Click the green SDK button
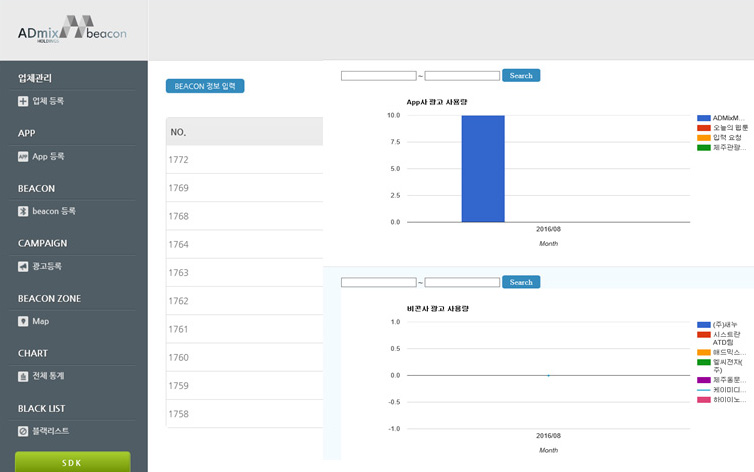Viewport: 754px width, 472px height. tap(72, 462)
